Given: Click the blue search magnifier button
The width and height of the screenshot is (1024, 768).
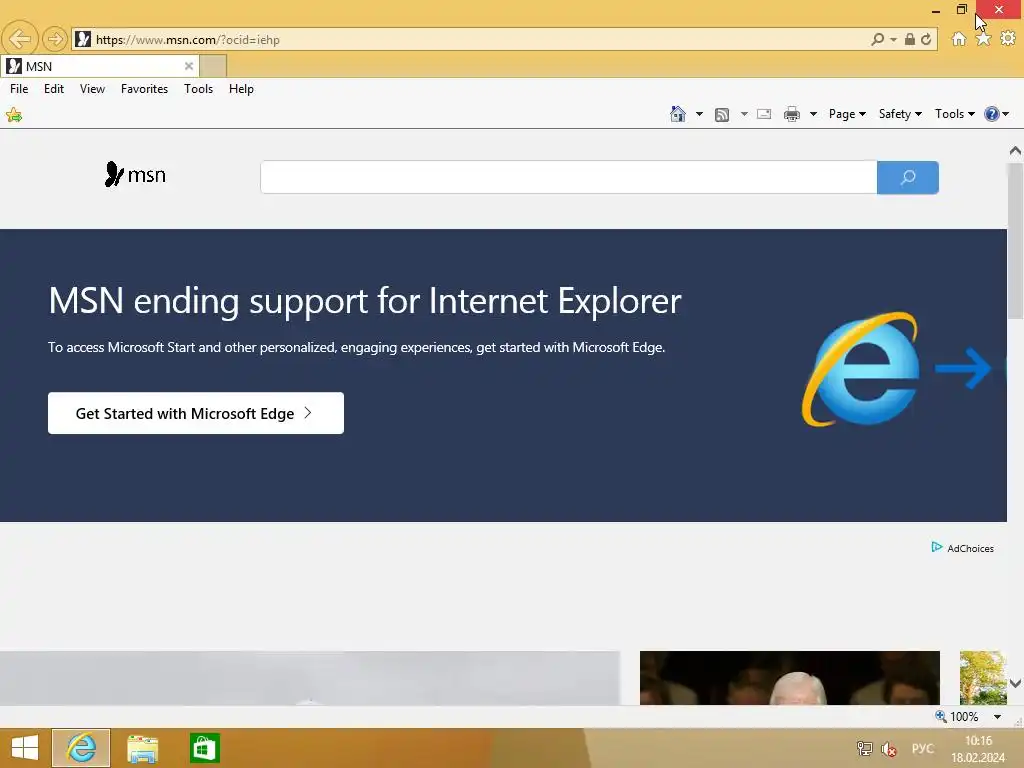Looking at the screenshot, I should pyautogui.click(x=908, y=177).
